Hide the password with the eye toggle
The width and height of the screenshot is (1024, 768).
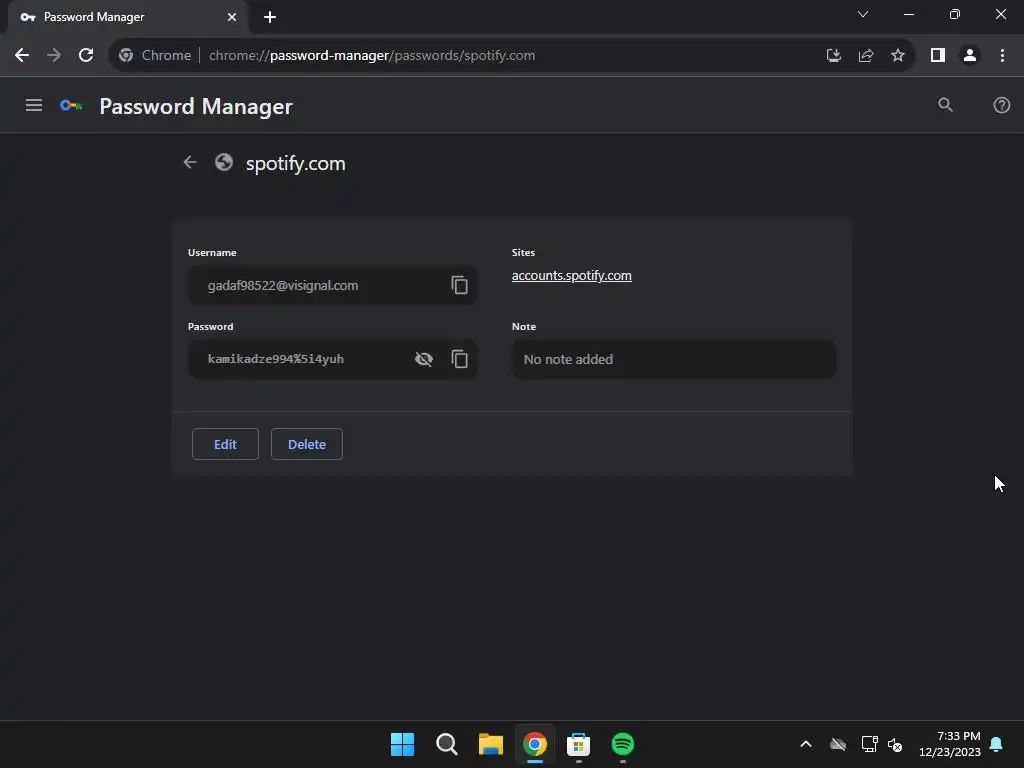click(x=424, y=359)
